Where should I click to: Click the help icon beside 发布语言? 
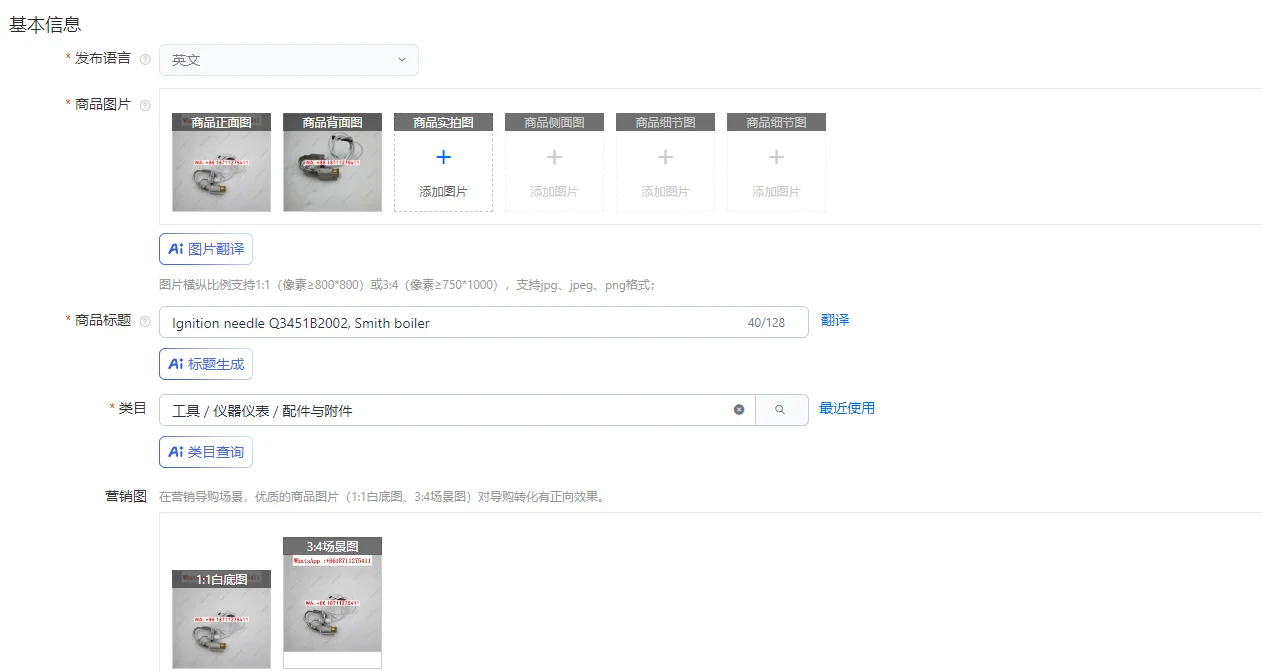[x=145, y=59]
